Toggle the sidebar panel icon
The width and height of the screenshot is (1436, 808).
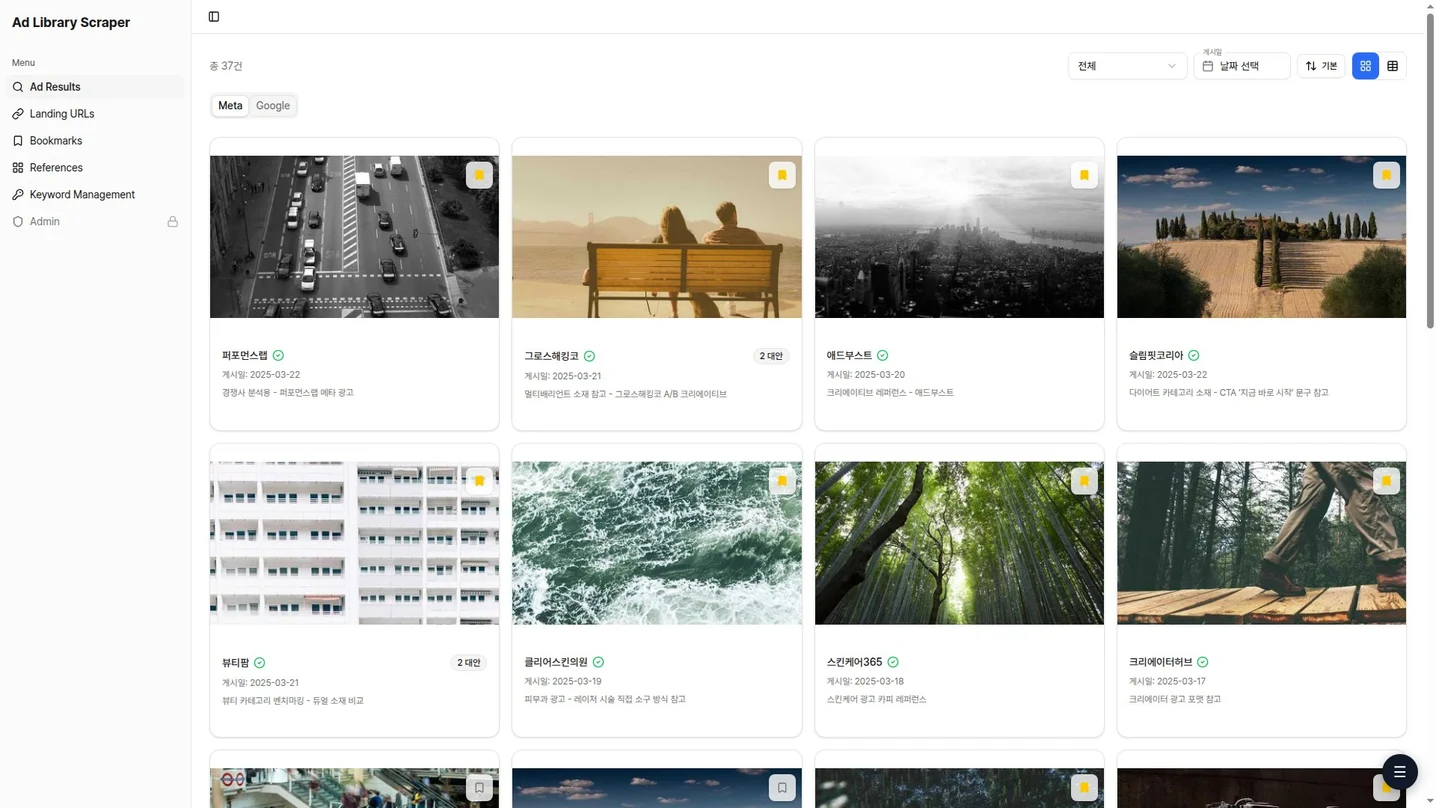tap(214, 17)
